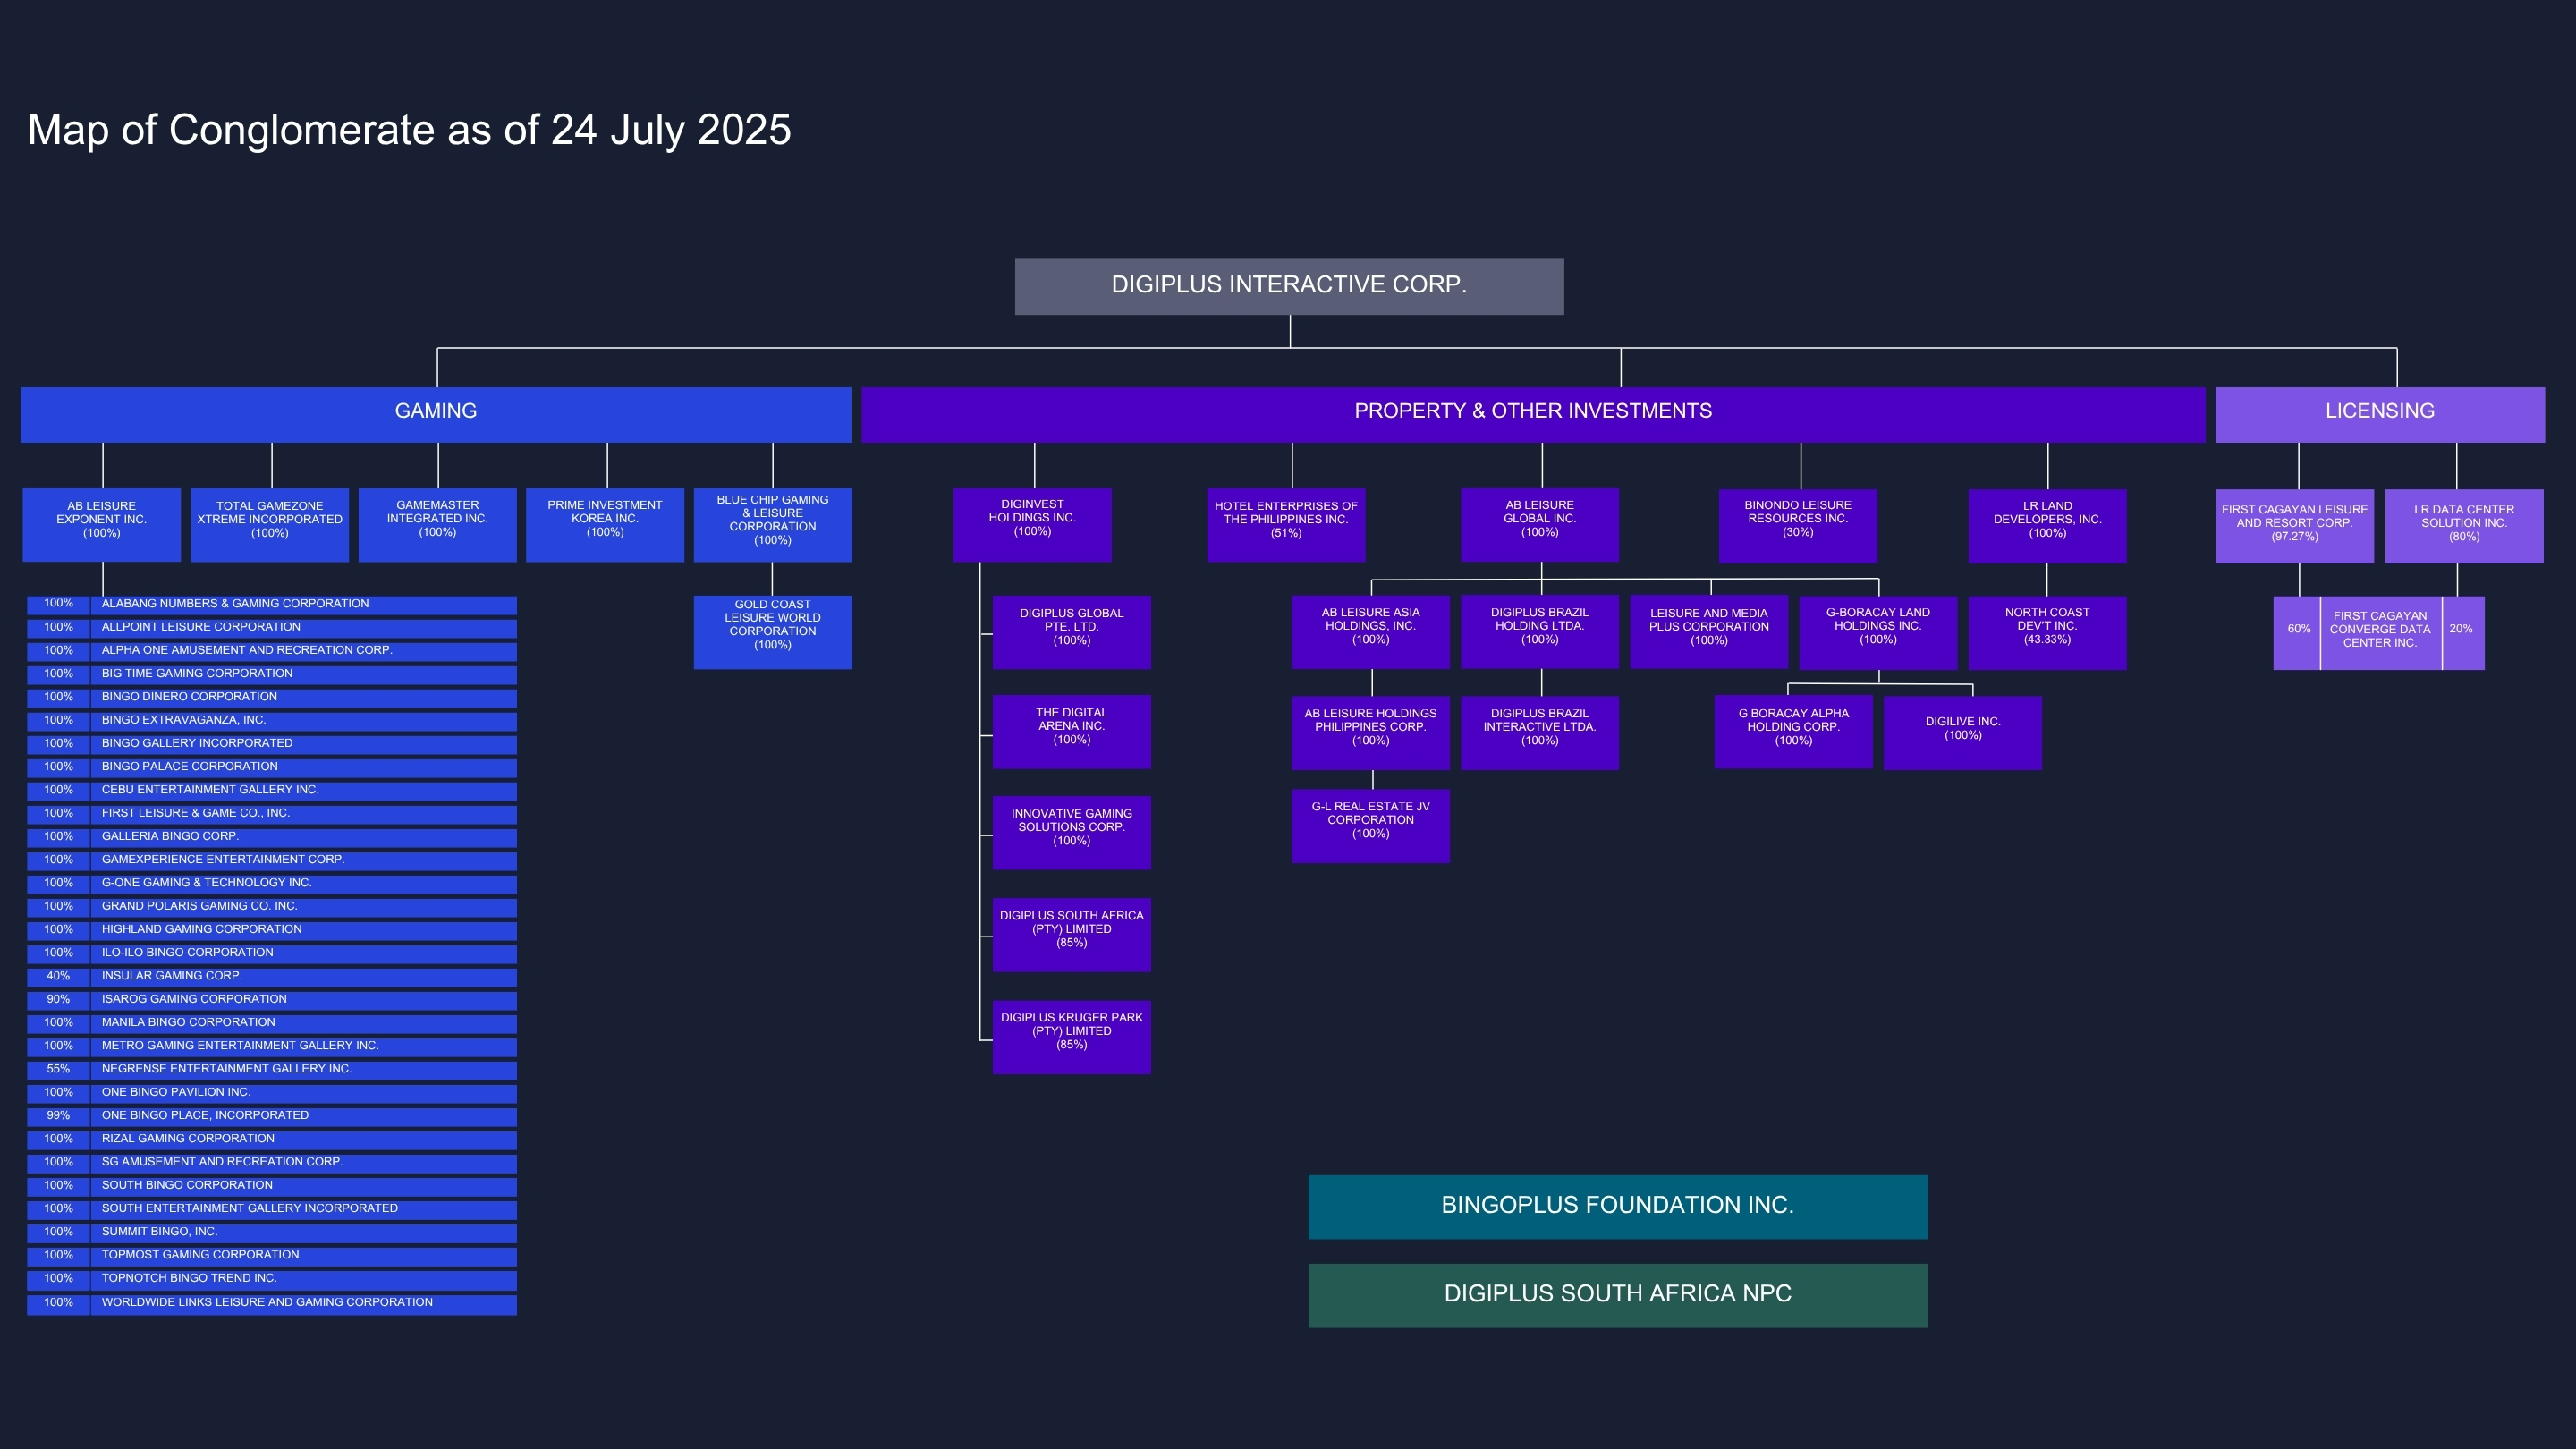
Task: Click FIRST CAGAYAN CONVERGE DATA CENTER INC.
Action: 2379,633
